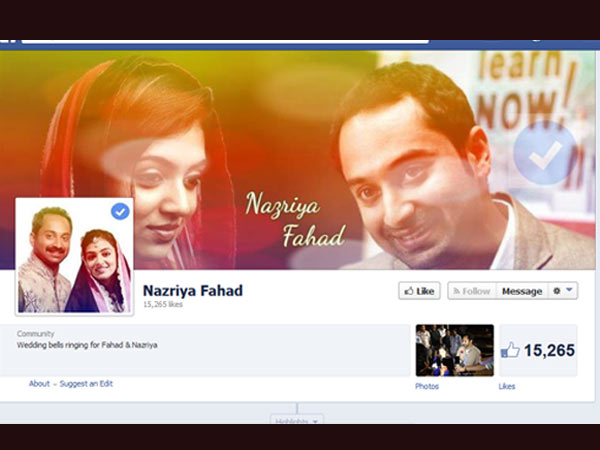600x450 pixels.
Task: Click the Nazriya Fahad page name
Action: click(193, 290)
